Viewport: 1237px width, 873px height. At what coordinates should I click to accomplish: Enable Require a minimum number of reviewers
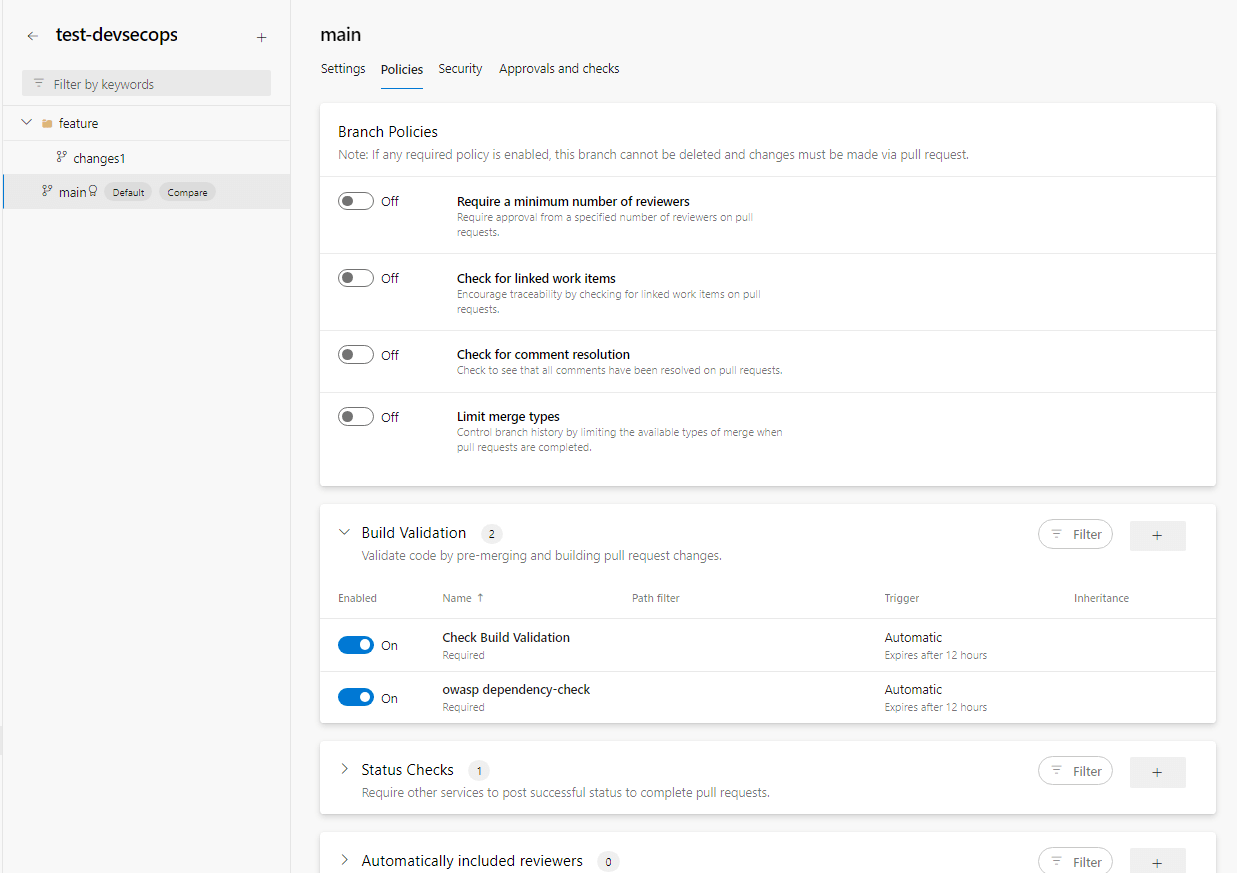[x=356, y=202]
